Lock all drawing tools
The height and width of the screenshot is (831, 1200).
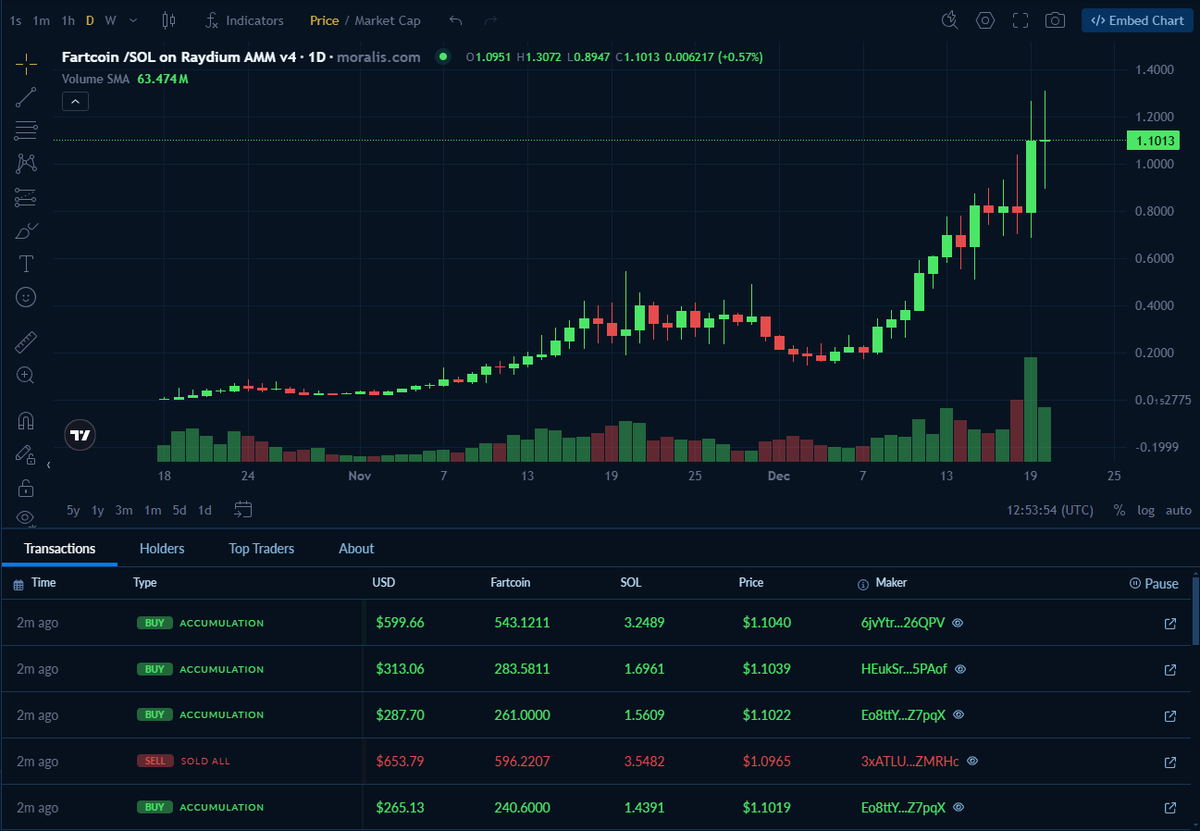(x=25, y=487)
